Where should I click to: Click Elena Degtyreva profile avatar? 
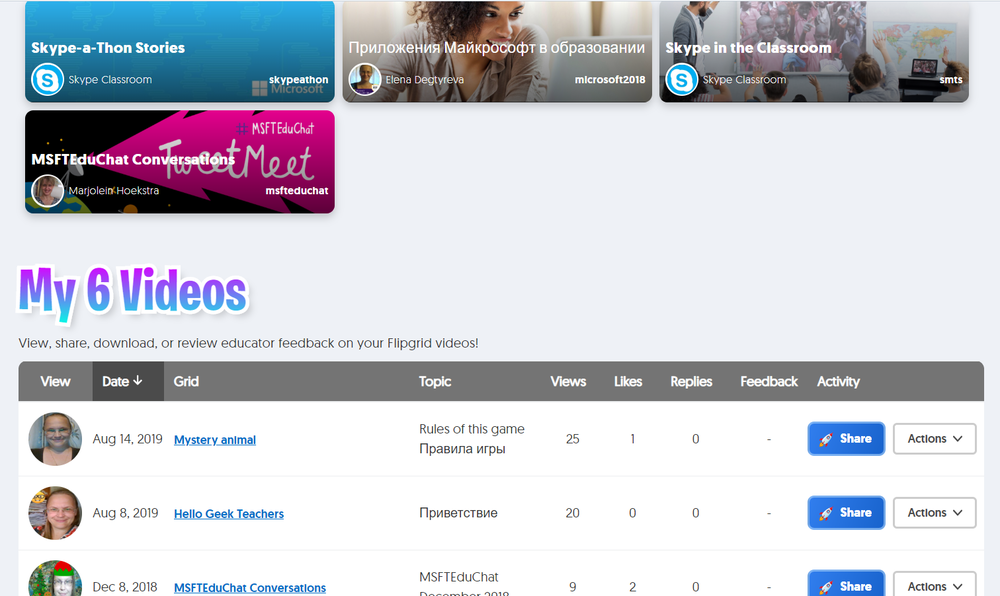pyautogui.click(x=365, y=80)
